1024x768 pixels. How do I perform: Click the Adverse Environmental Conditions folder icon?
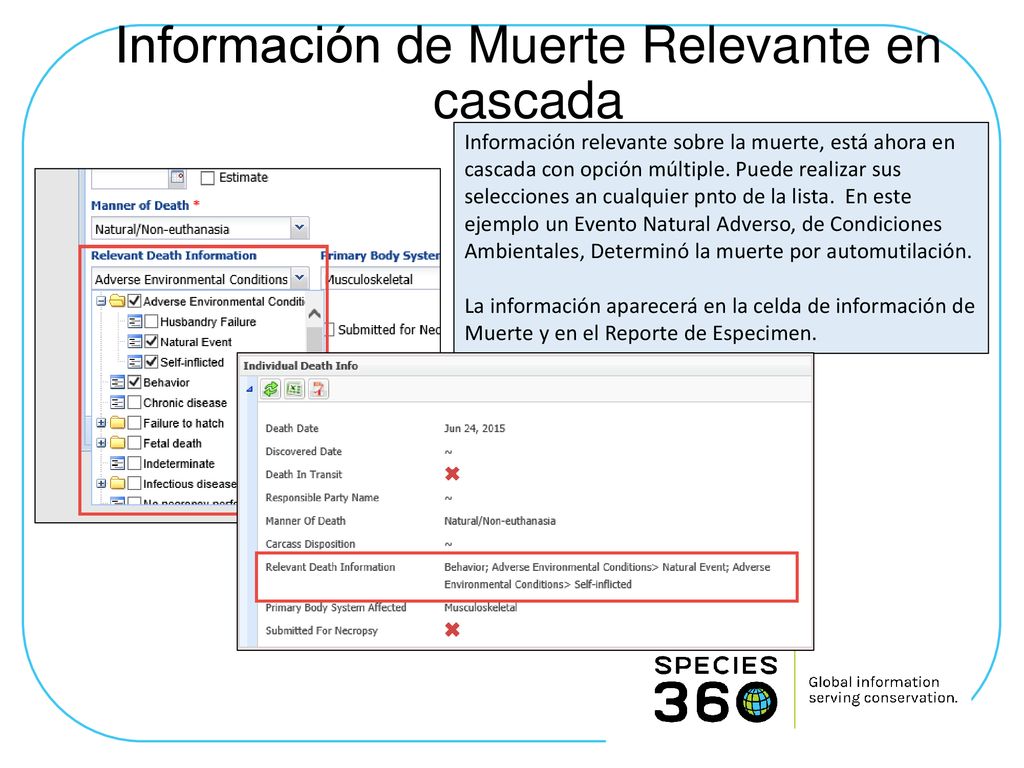[x=118, y=301]
